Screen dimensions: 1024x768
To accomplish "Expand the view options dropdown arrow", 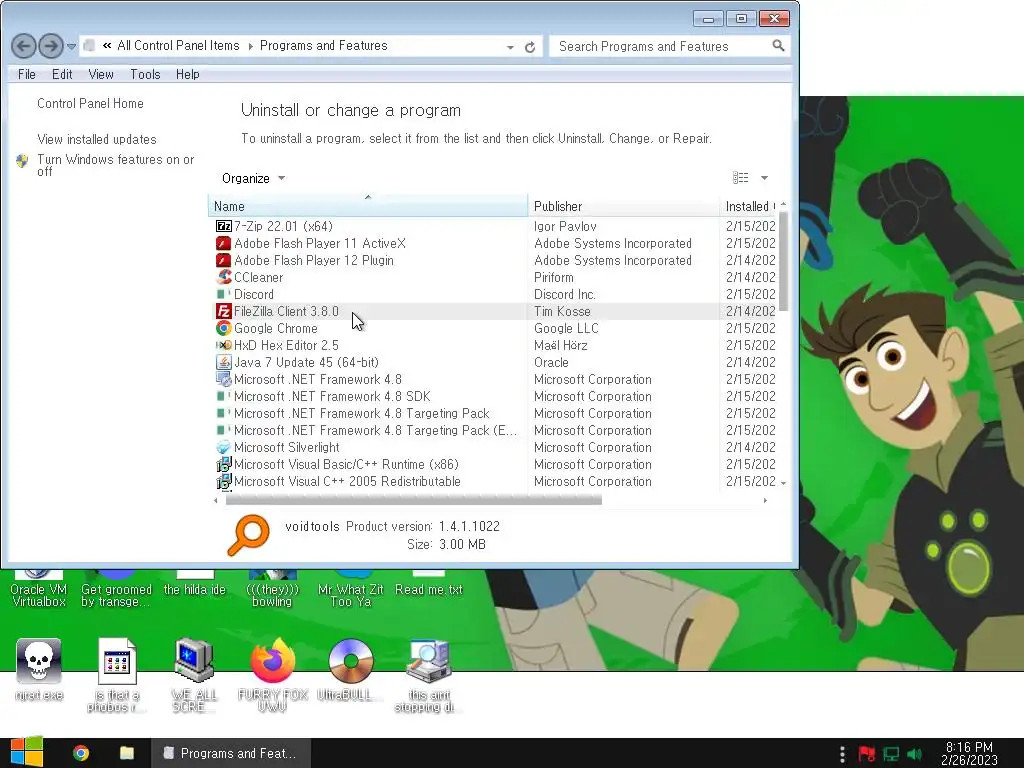I will [x=764, y=178].
